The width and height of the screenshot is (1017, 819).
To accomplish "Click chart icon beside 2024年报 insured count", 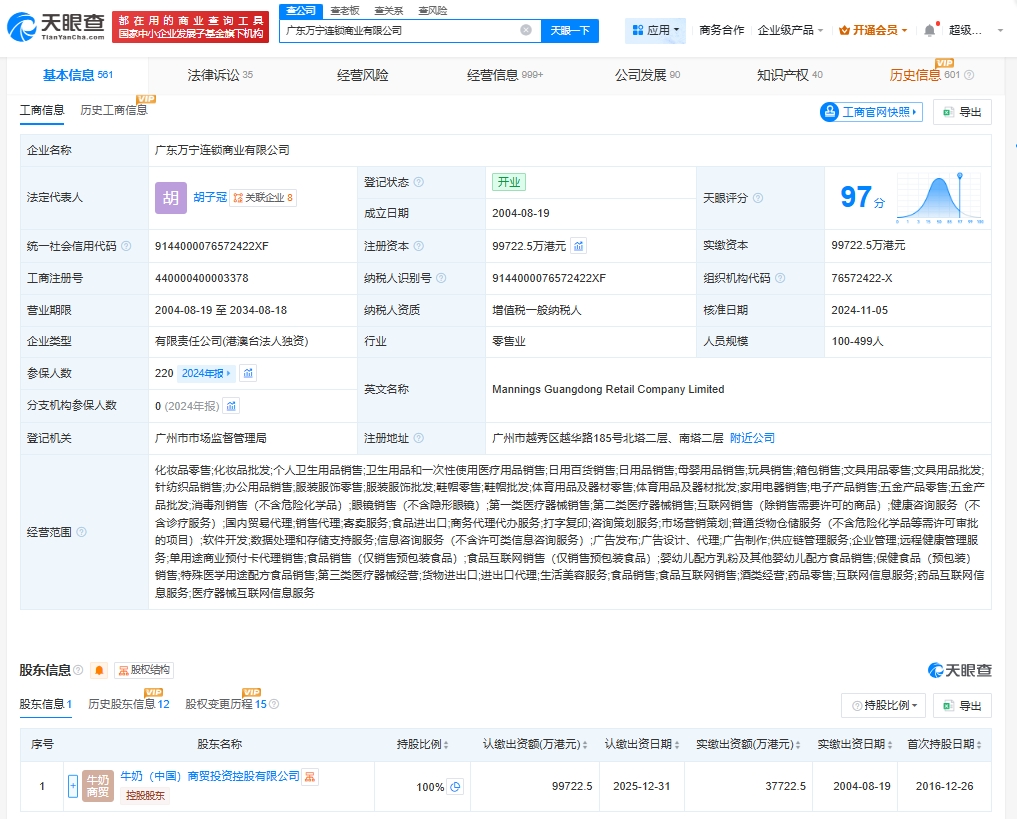I will point(248,373).
